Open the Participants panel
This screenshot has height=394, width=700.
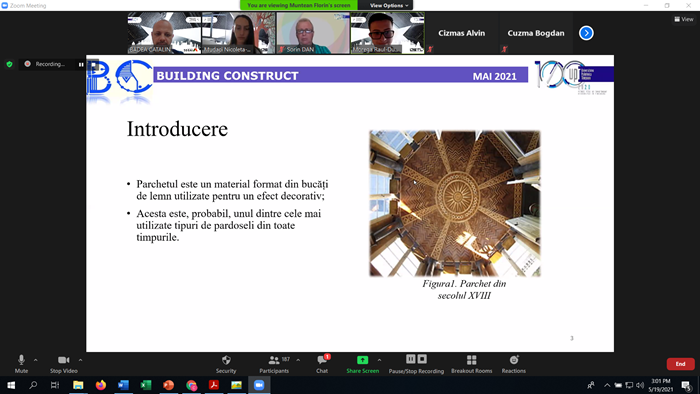point(274,364)
